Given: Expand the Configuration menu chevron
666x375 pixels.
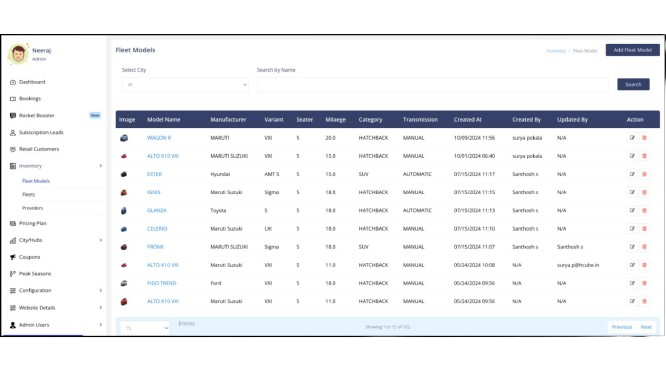Looking at the screenshot, I should click(x=101, y=290).
